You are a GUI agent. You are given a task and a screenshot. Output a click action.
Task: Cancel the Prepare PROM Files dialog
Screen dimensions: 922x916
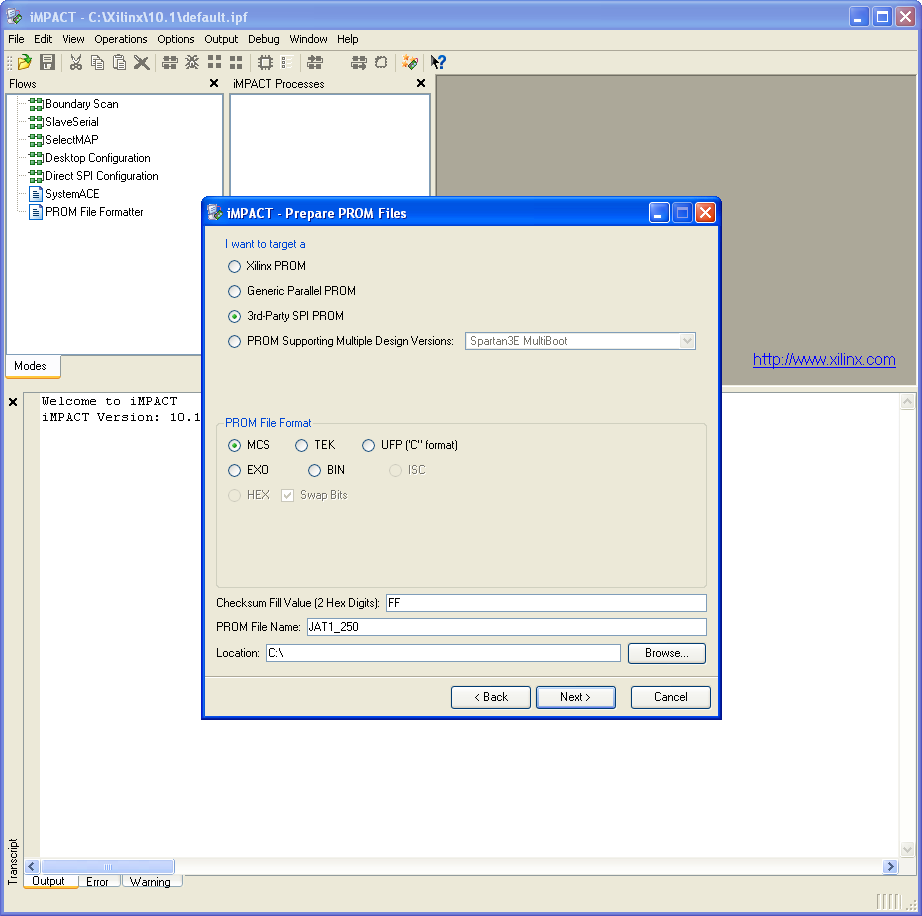point(670,697)
